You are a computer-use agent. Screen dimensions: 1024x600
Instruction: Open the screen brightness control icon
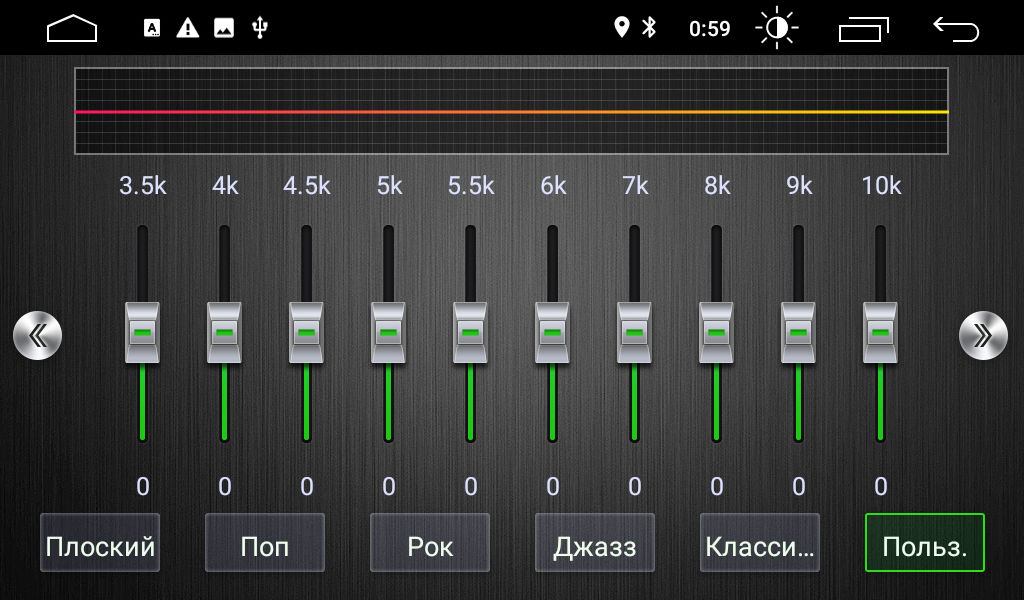[x=777, y=28]
